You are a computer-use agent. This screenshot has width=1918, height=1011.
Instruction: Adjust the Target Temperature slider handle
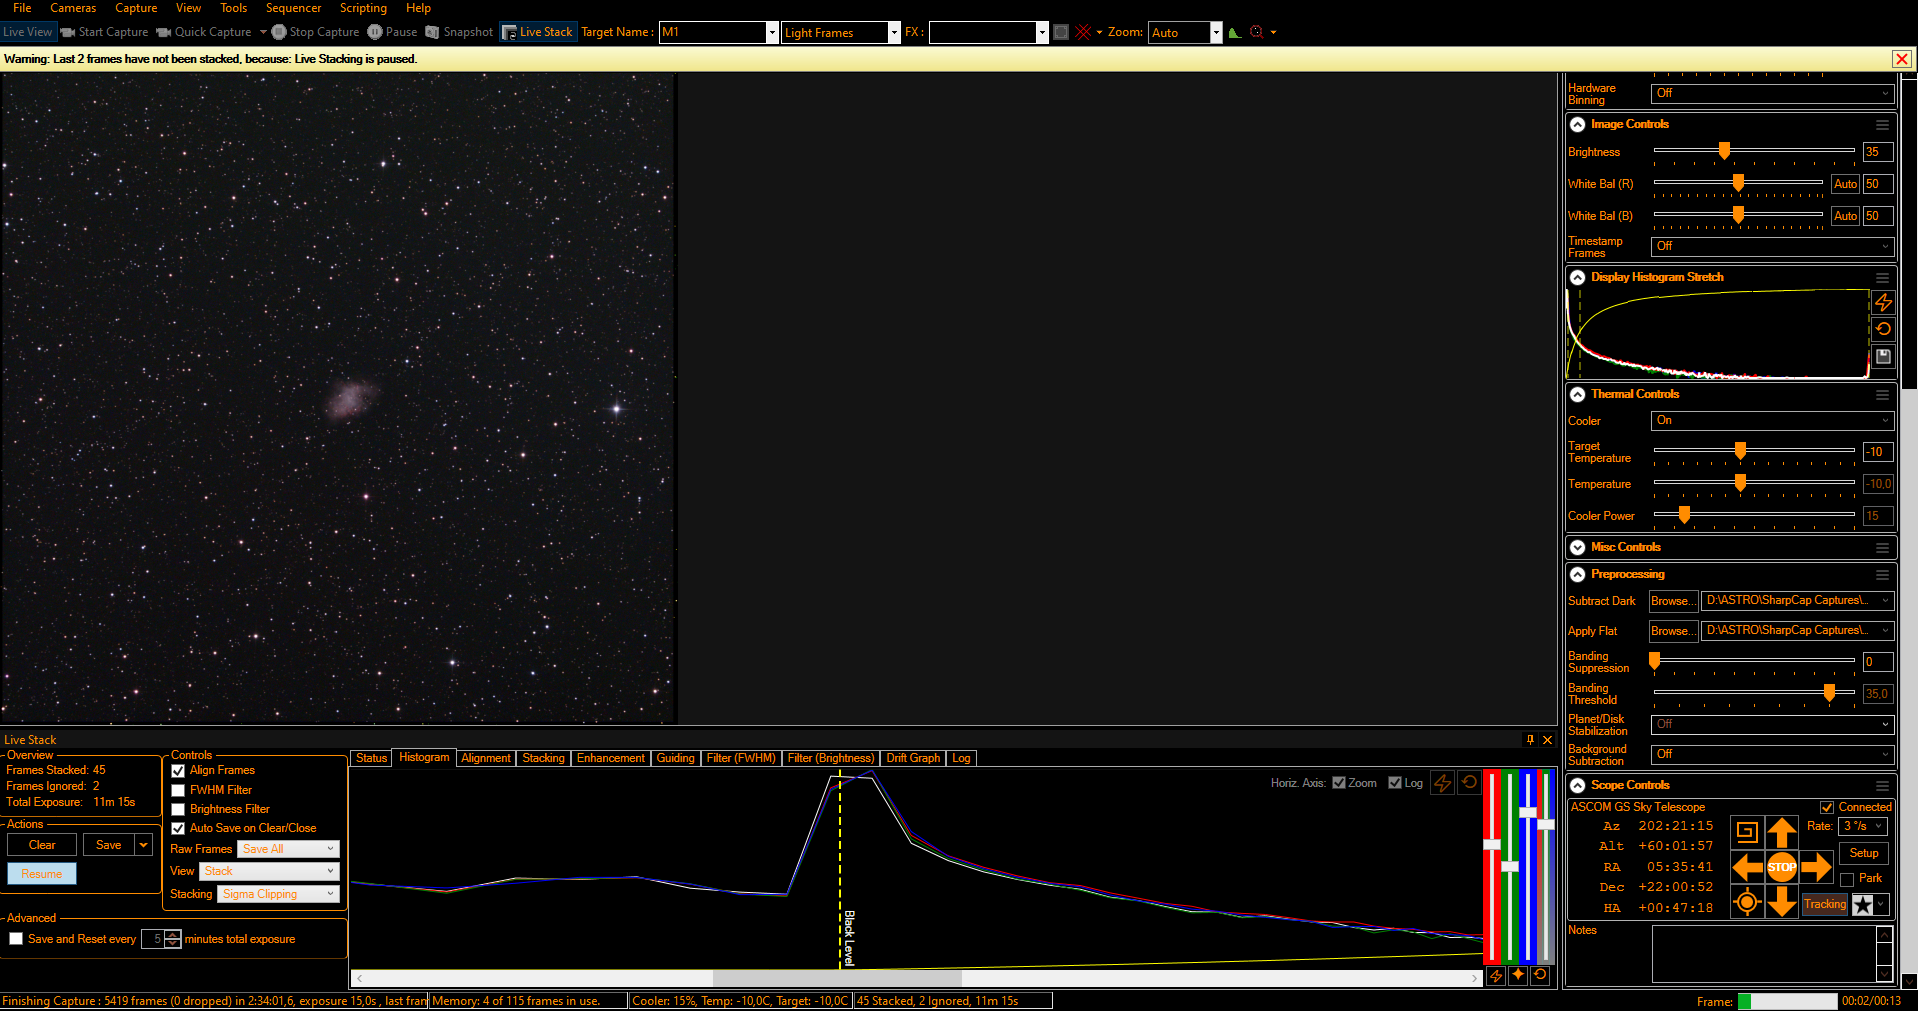tap(1740, 451)
